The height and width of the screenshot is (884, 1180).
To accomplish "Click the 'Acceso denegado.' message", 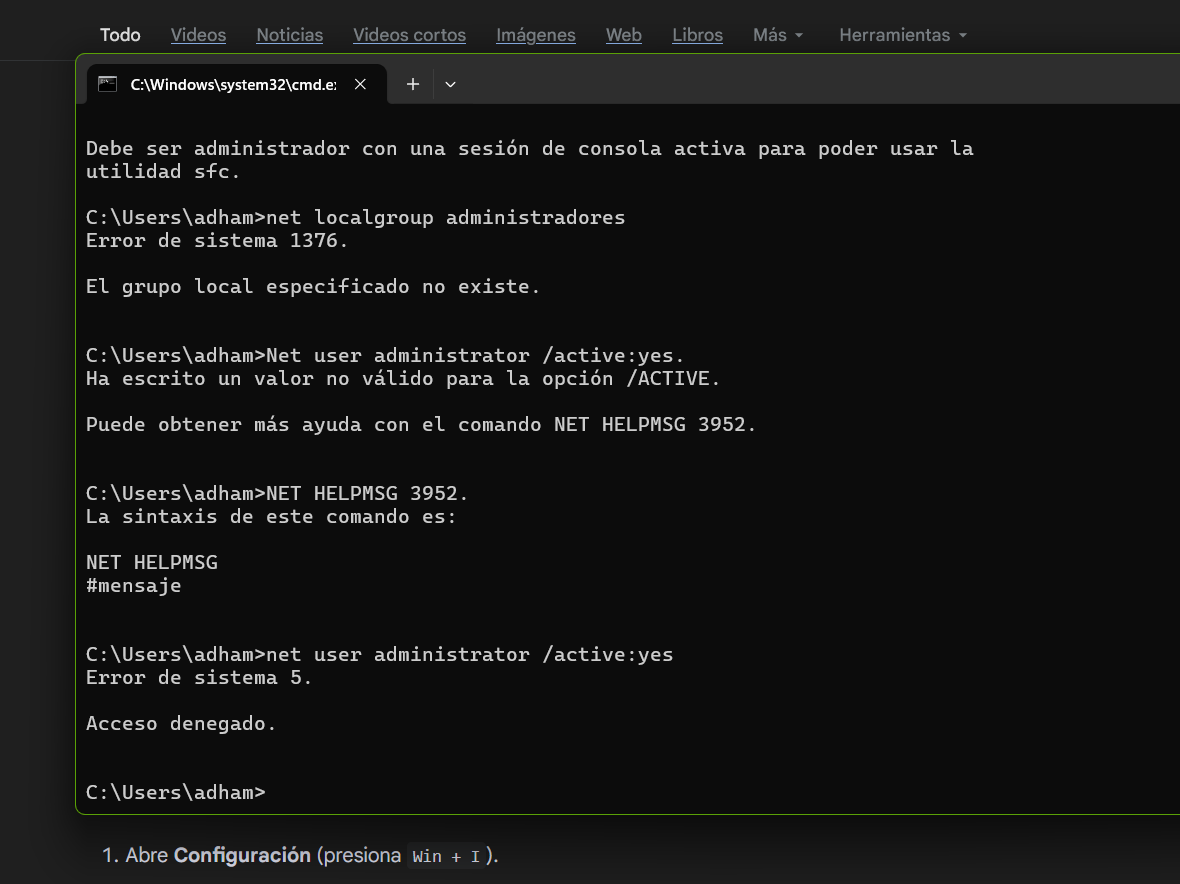I will 181,724.
